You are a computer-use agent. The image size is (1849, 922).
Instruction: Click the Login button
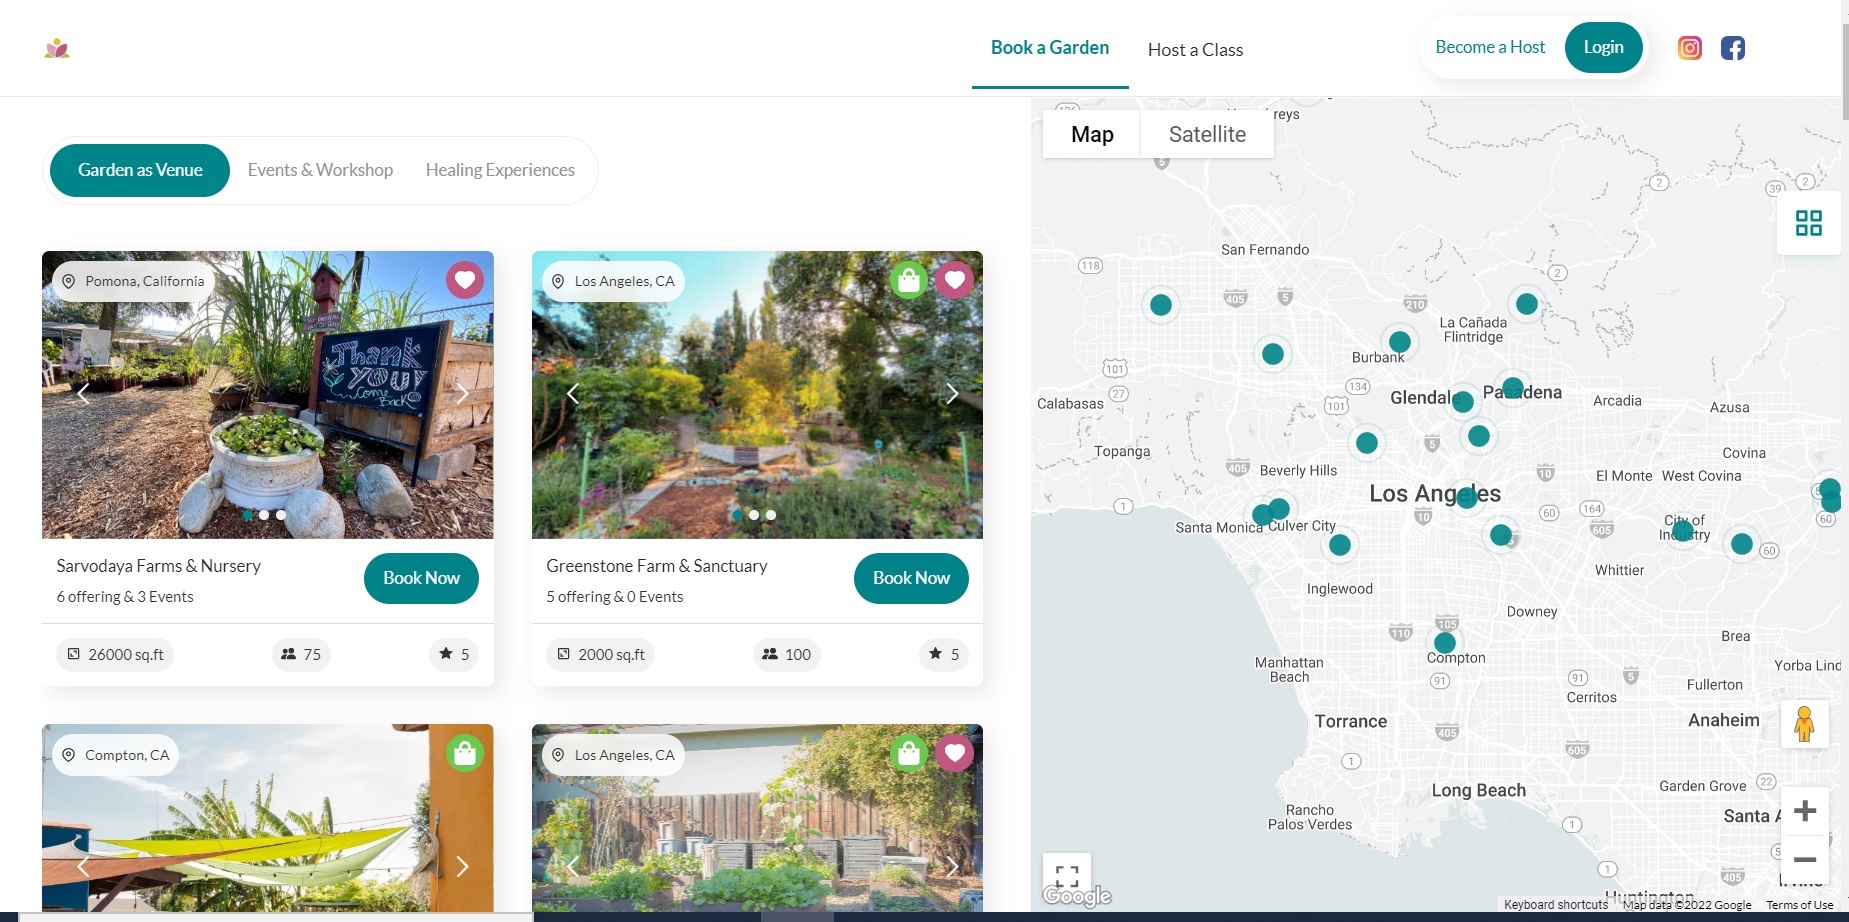tap(1603, 47)
